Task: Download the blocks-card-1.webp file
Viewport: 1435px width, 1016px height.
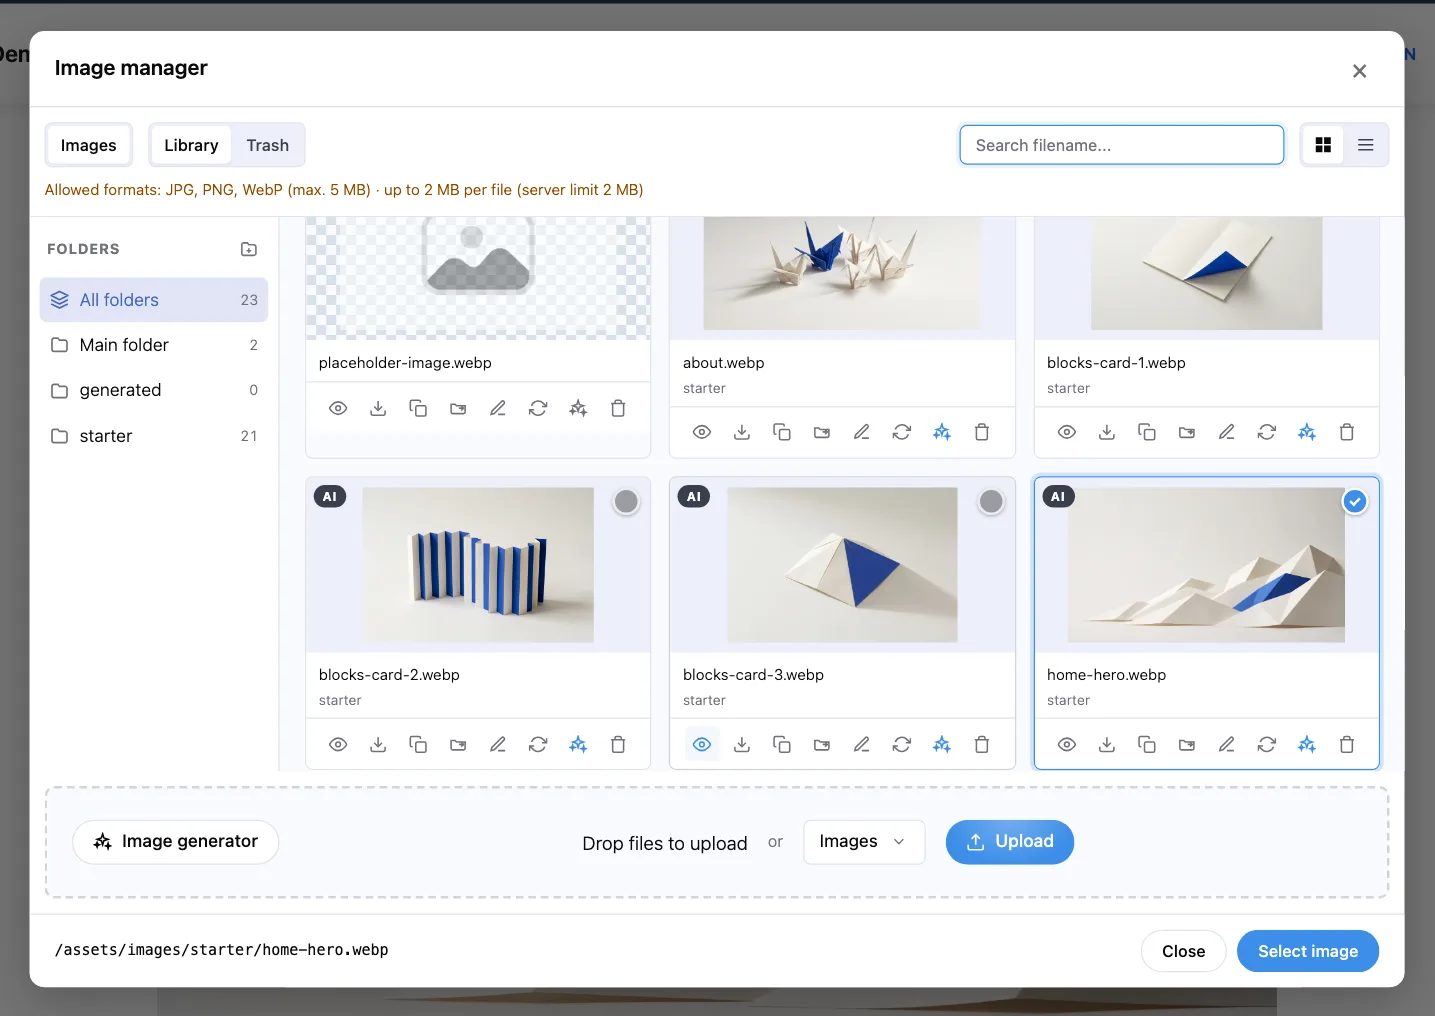Action: [x=1107, y=432]
